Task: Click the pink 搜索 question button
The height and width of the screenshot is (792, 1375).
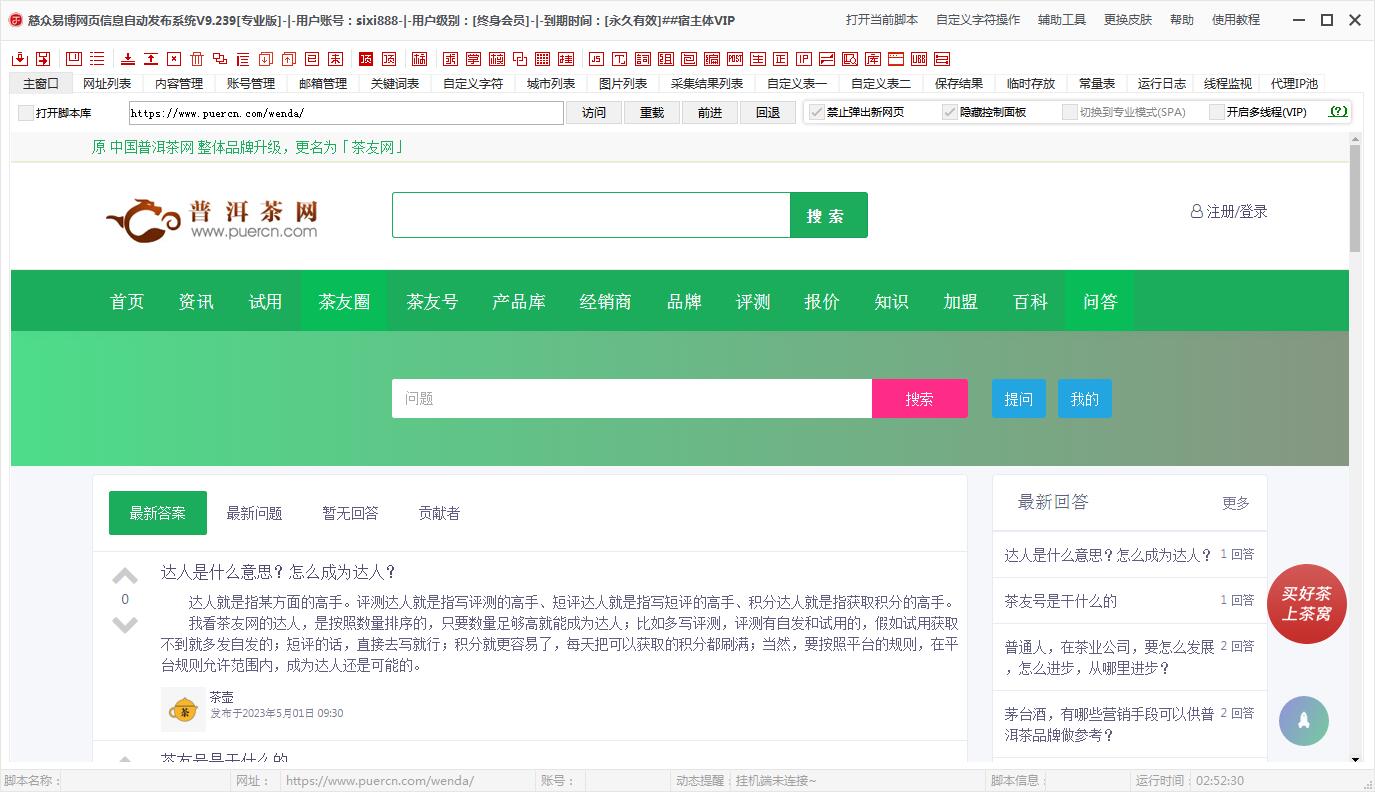Action: tap(920, 398)
